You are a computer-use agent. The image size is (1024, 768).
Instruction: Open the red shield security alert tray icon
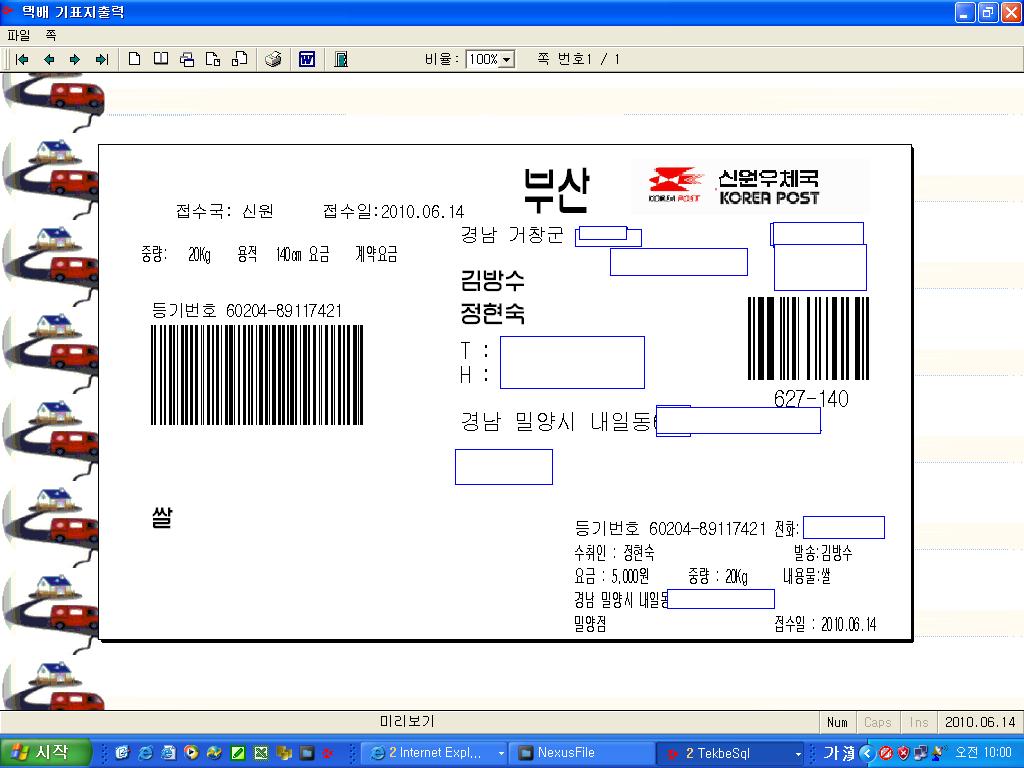pyautogui.click(x=903, y=753)
